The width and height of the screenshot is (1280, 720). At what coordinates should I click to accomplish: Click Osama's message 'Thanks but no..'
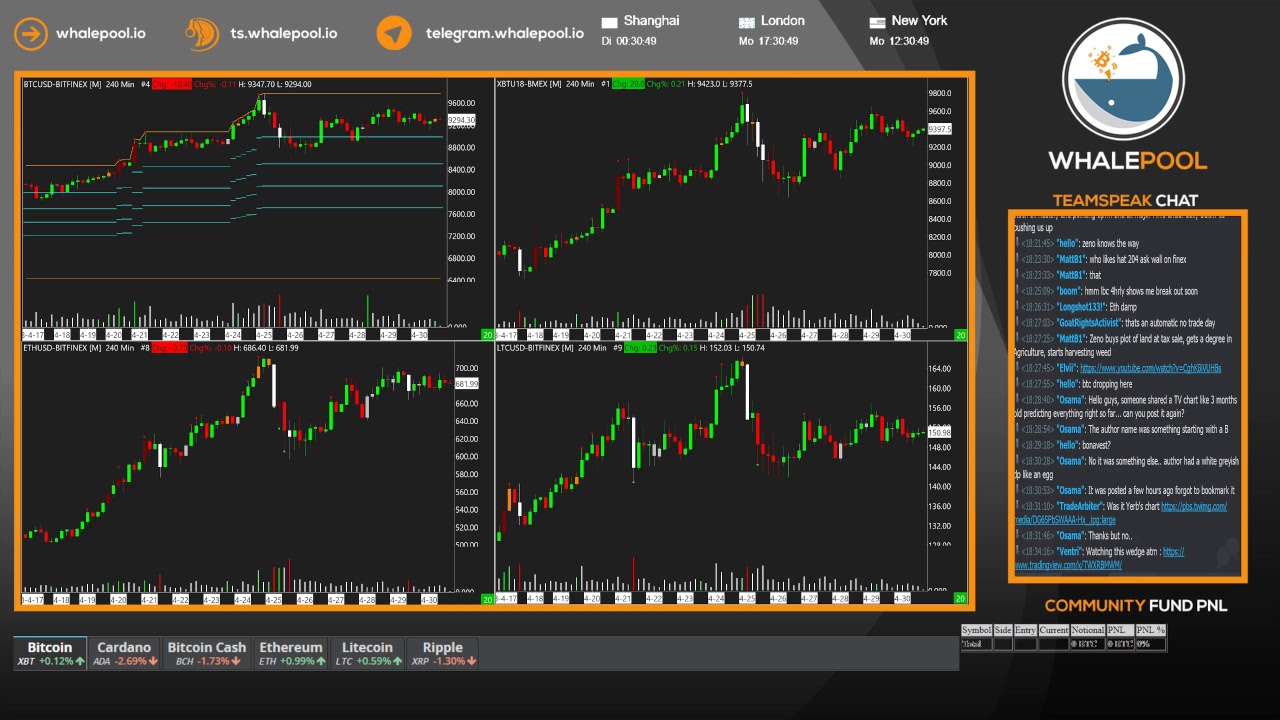pyautogui.click(x=1110, y=536)
